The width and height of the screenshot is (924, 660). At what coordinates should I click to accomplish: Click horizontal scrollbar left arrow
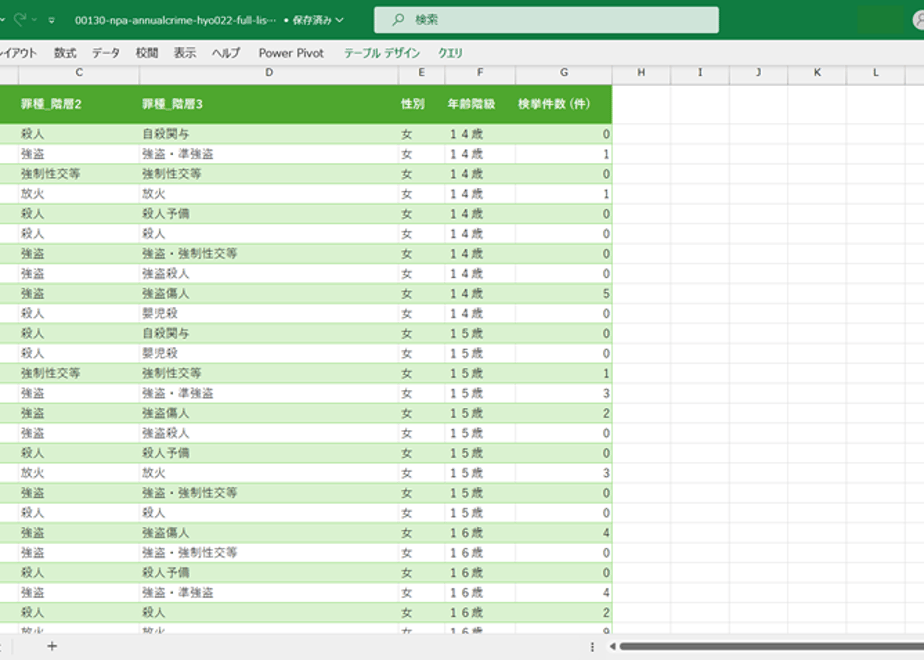[612, 647]
